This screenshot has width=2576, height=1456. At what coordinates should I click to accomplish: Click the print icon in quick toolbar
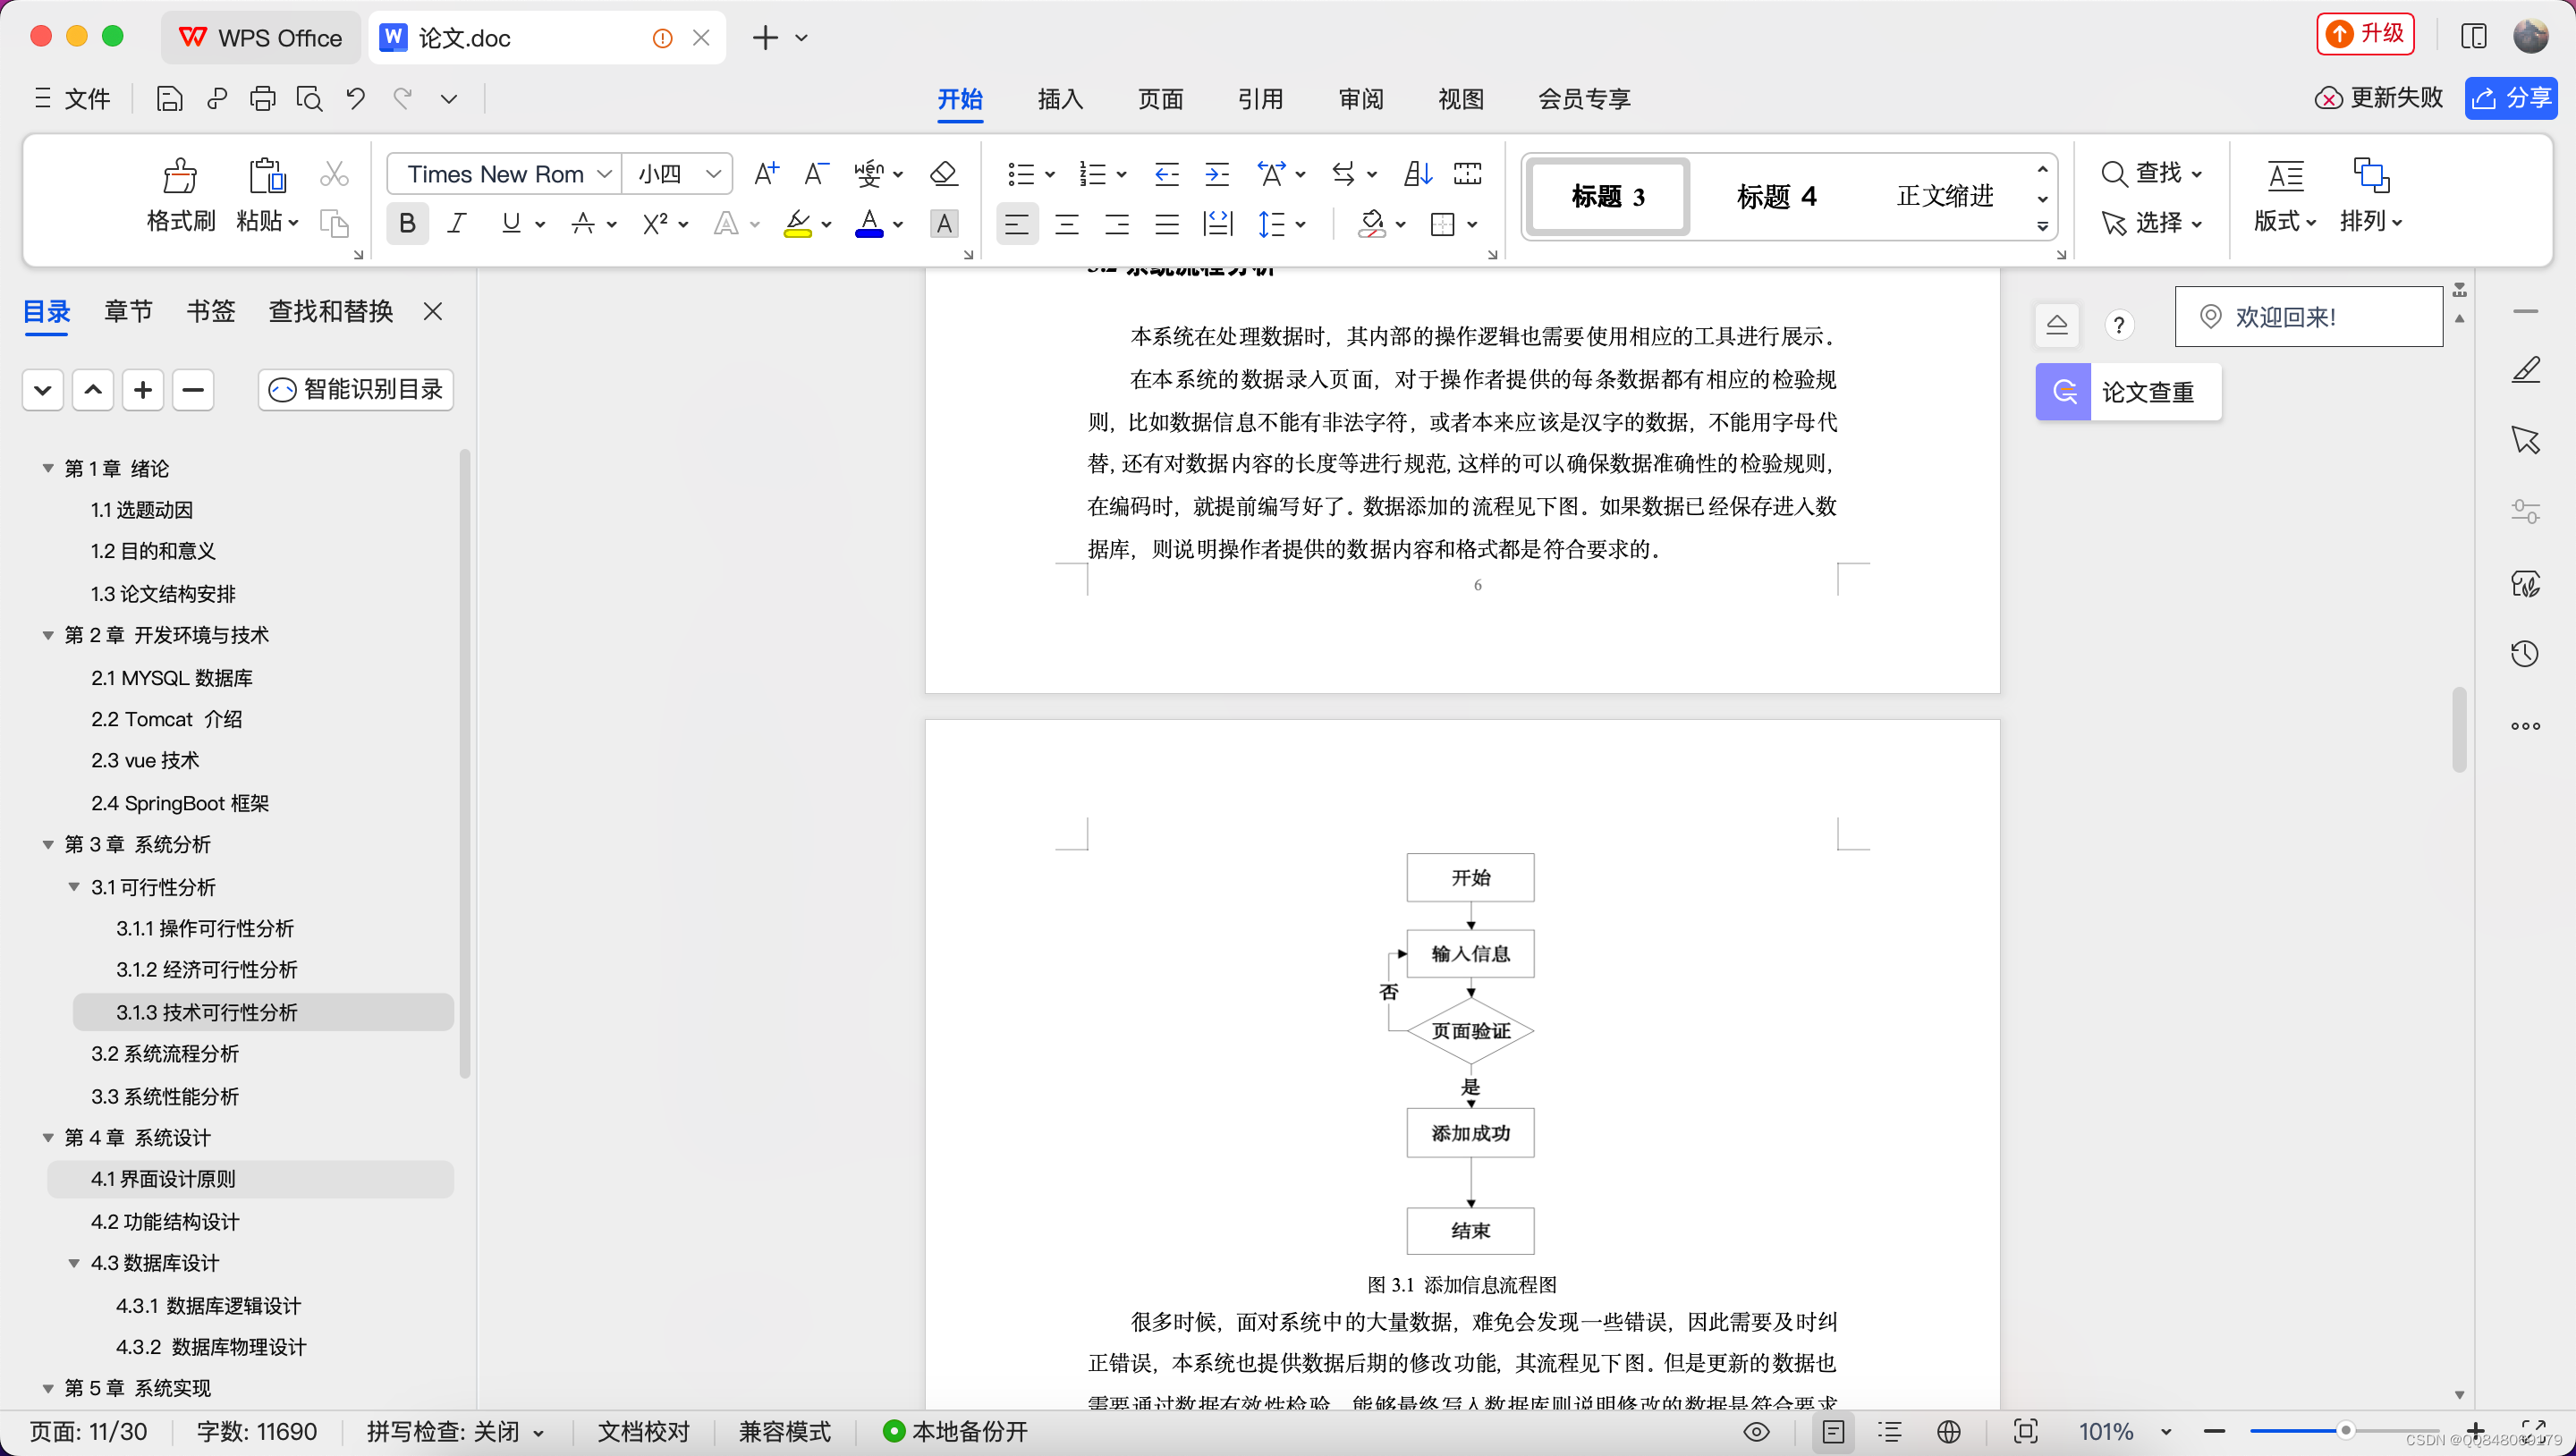coord(263,98)
